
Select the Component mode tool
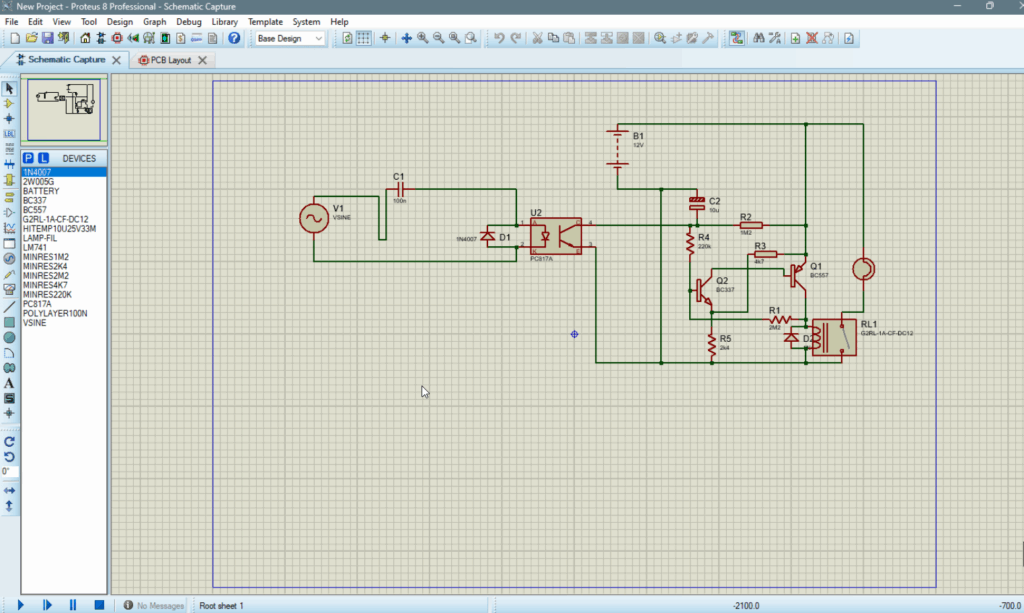coord(9,103)
